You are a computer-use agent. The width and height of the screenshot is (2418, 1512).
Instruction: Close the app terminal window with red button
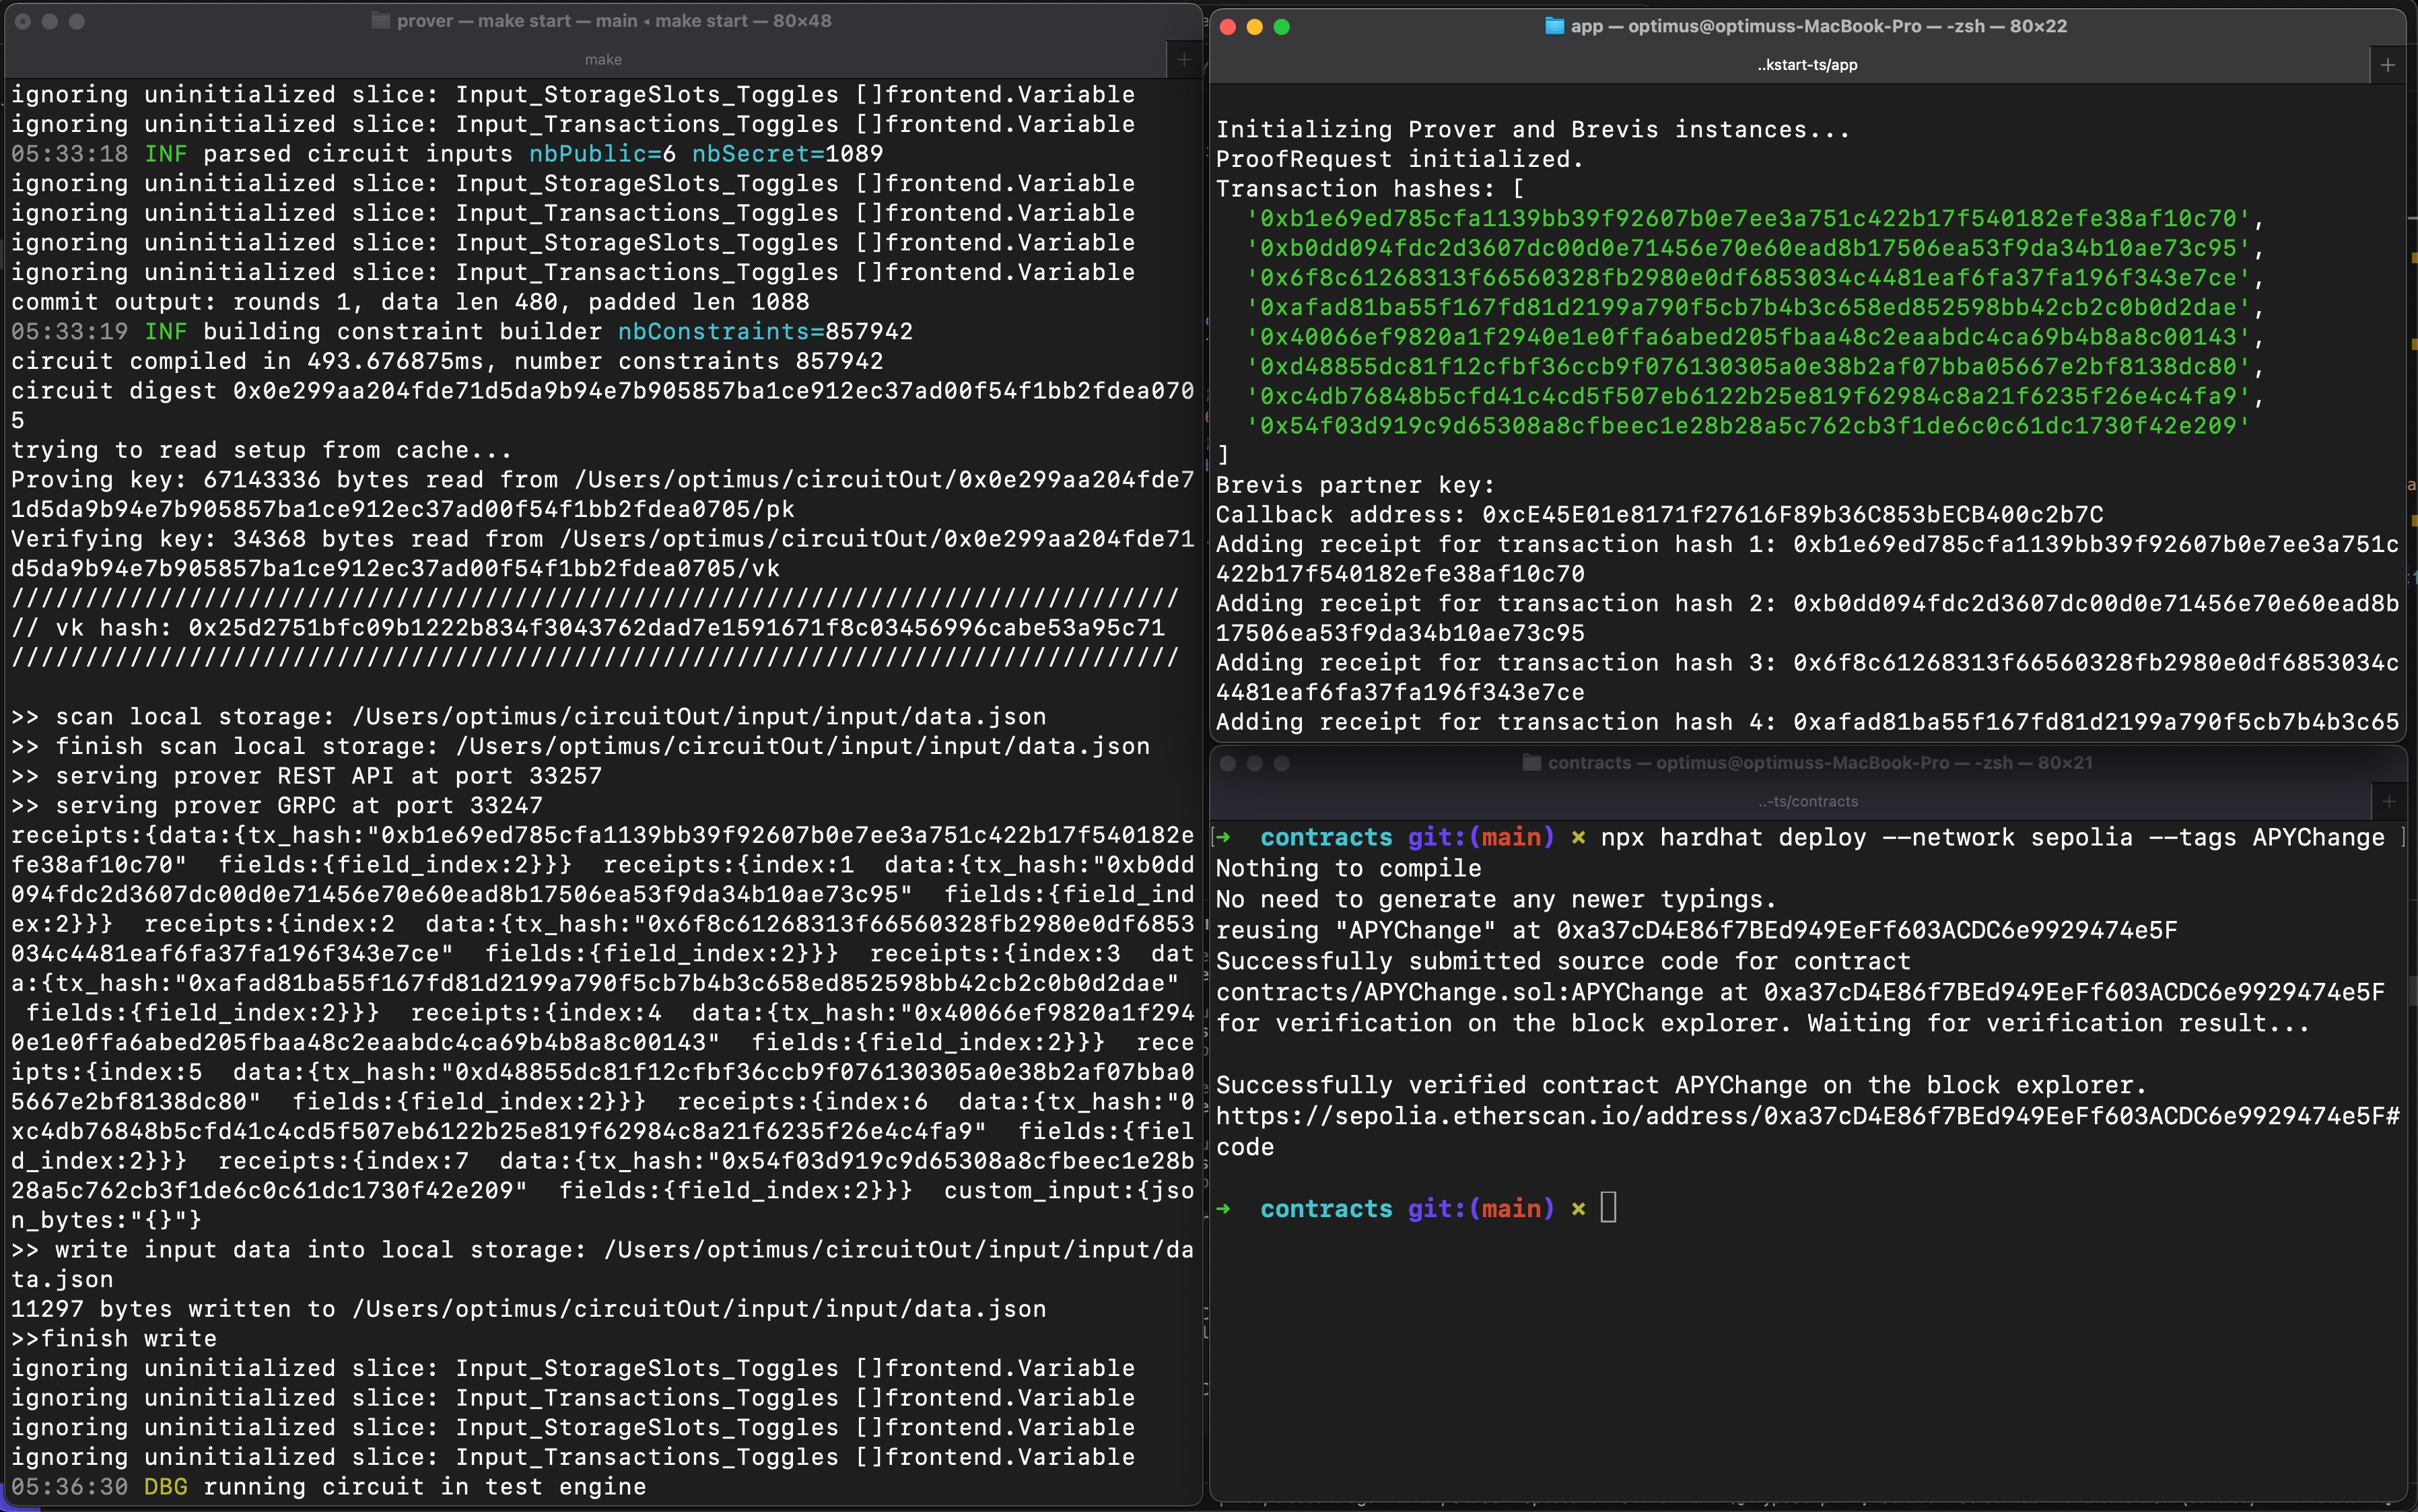point(1229,27)
